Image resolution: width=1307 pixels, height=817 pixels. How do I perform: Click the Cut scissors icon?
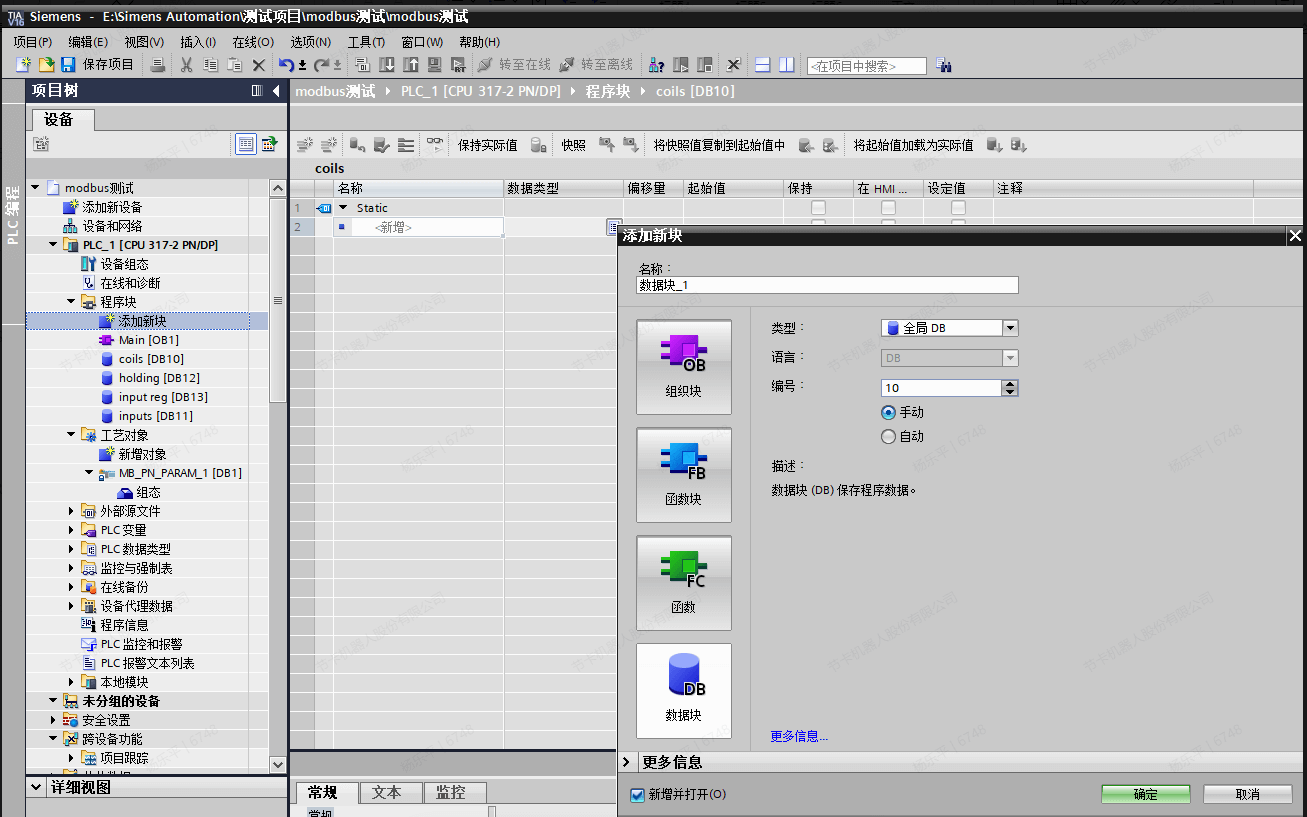[x=186, y=65]
